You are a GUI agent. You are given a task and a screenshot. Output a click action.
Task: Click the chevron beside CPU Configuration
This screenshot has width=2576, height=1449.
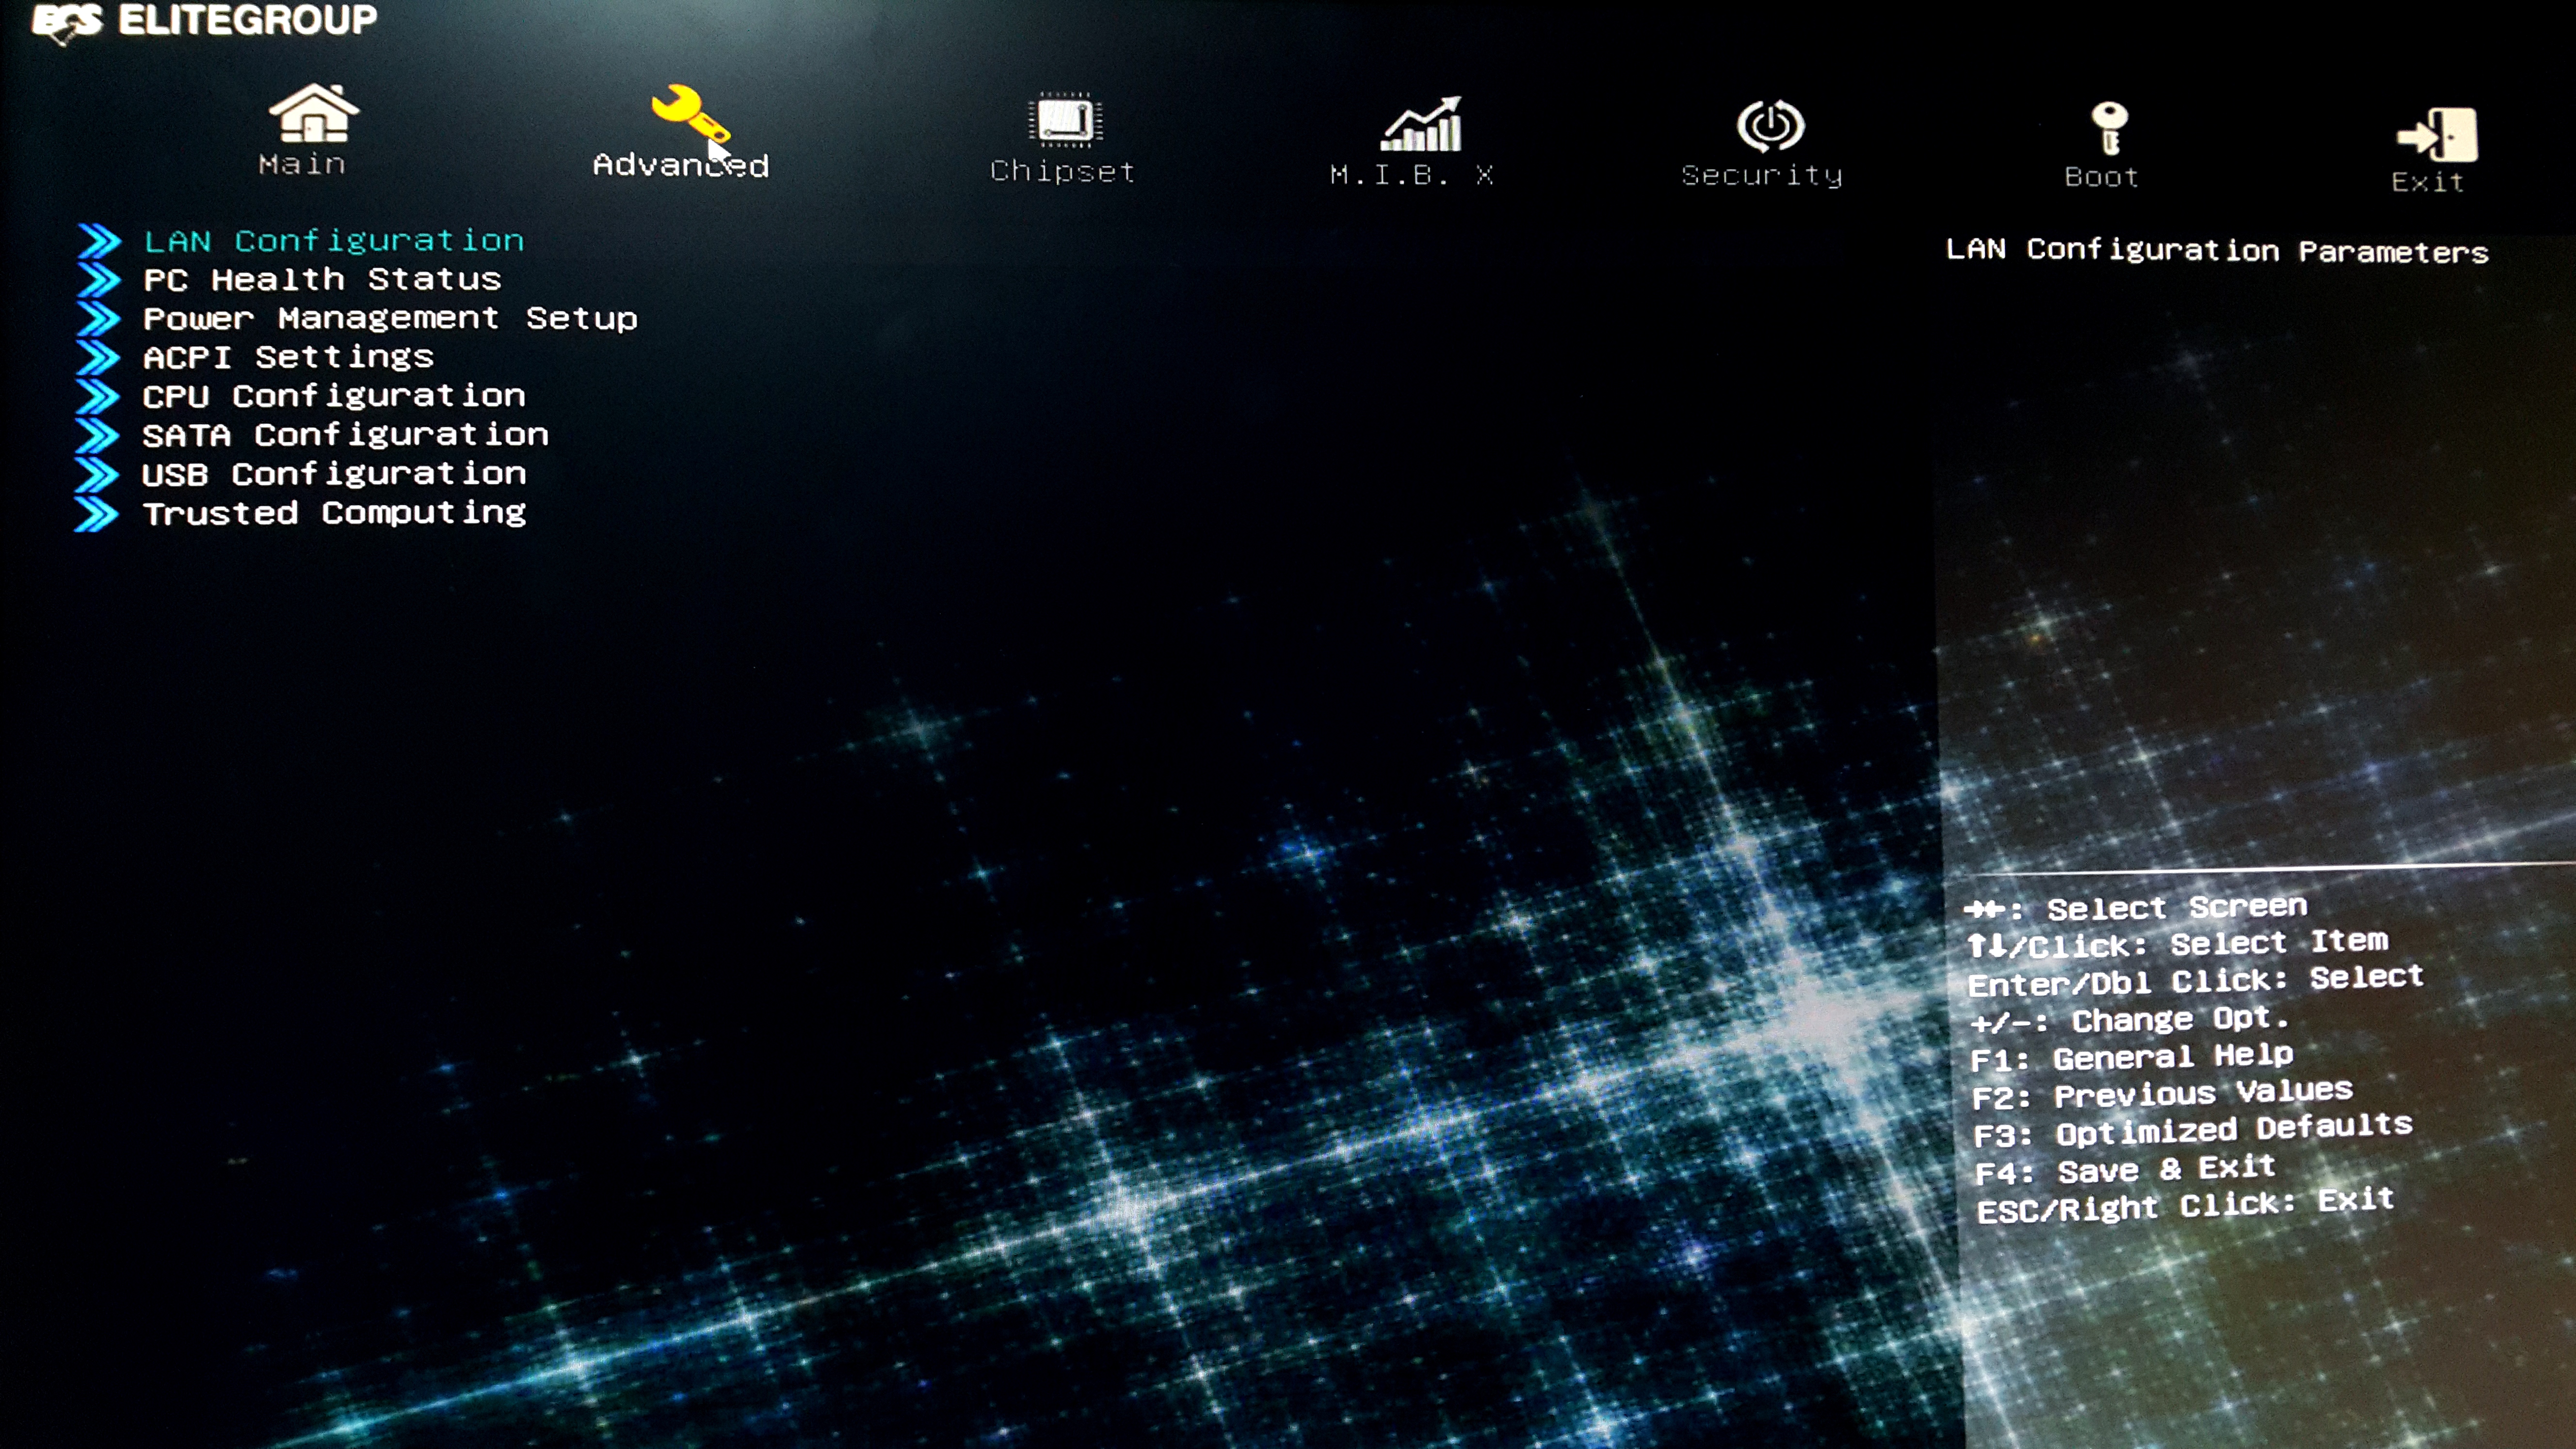click(x=98, y=397)
